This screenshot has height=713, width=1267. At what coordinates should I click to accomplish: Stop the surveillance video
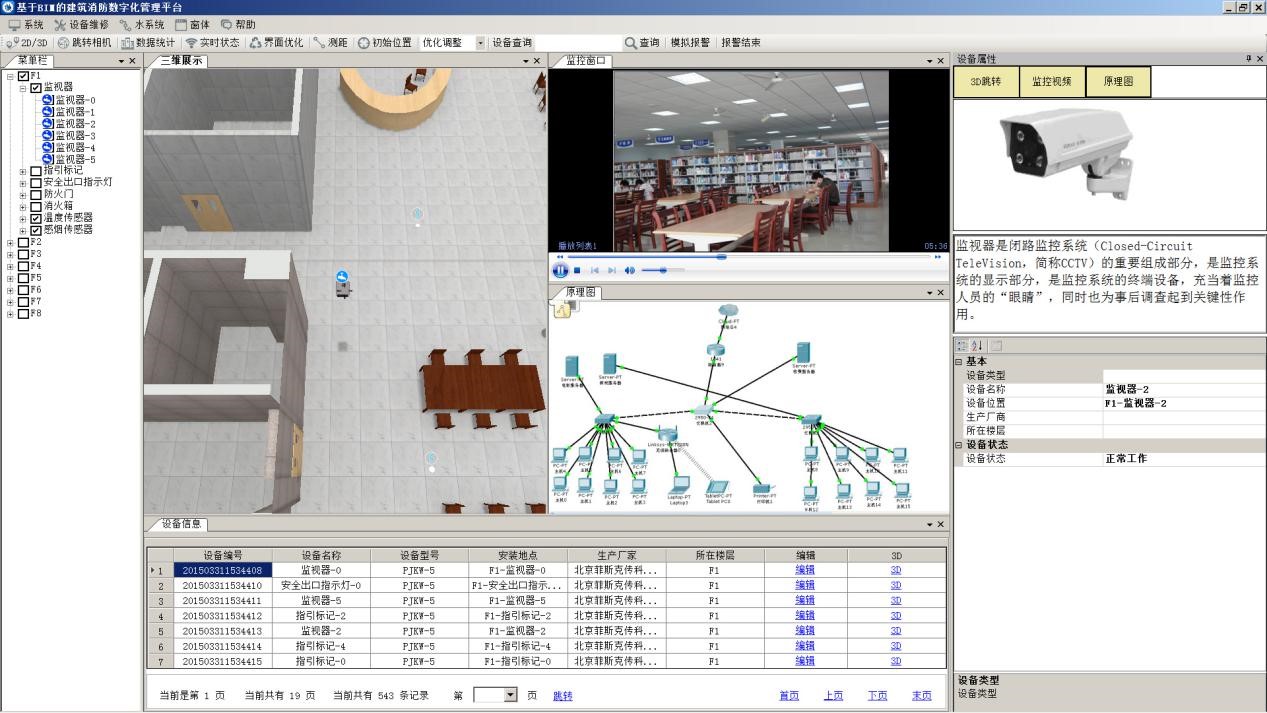[578, 270]
